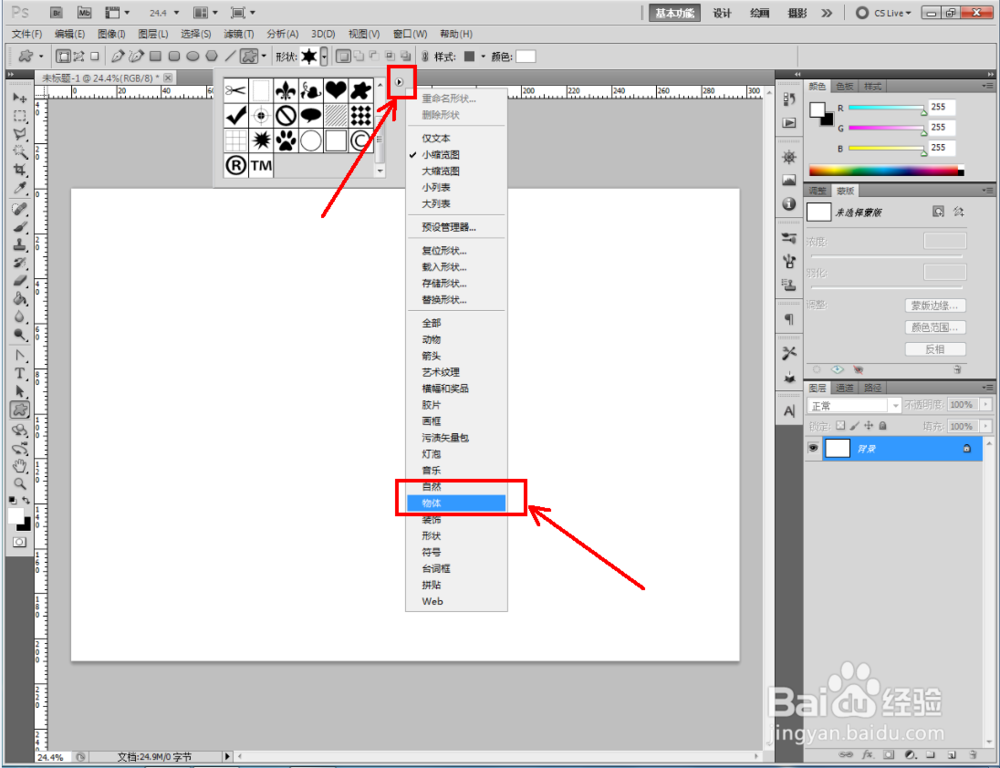Image resolution: width=1000 pixels, height=768 pixels.
Task: Select the Custom Shape tool in toolbox
Action: (20, 410)
